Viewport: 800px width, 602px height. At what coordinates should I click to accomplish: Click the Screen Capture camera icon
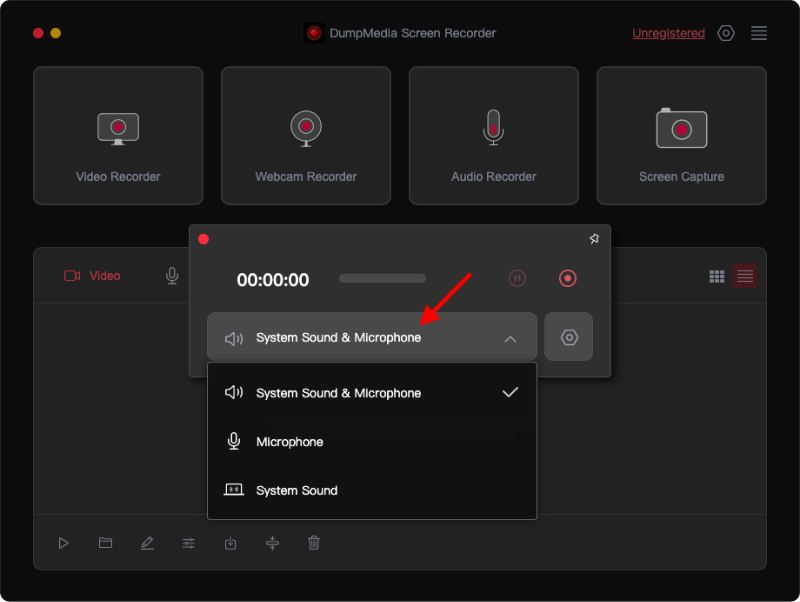tap(681, 128)
